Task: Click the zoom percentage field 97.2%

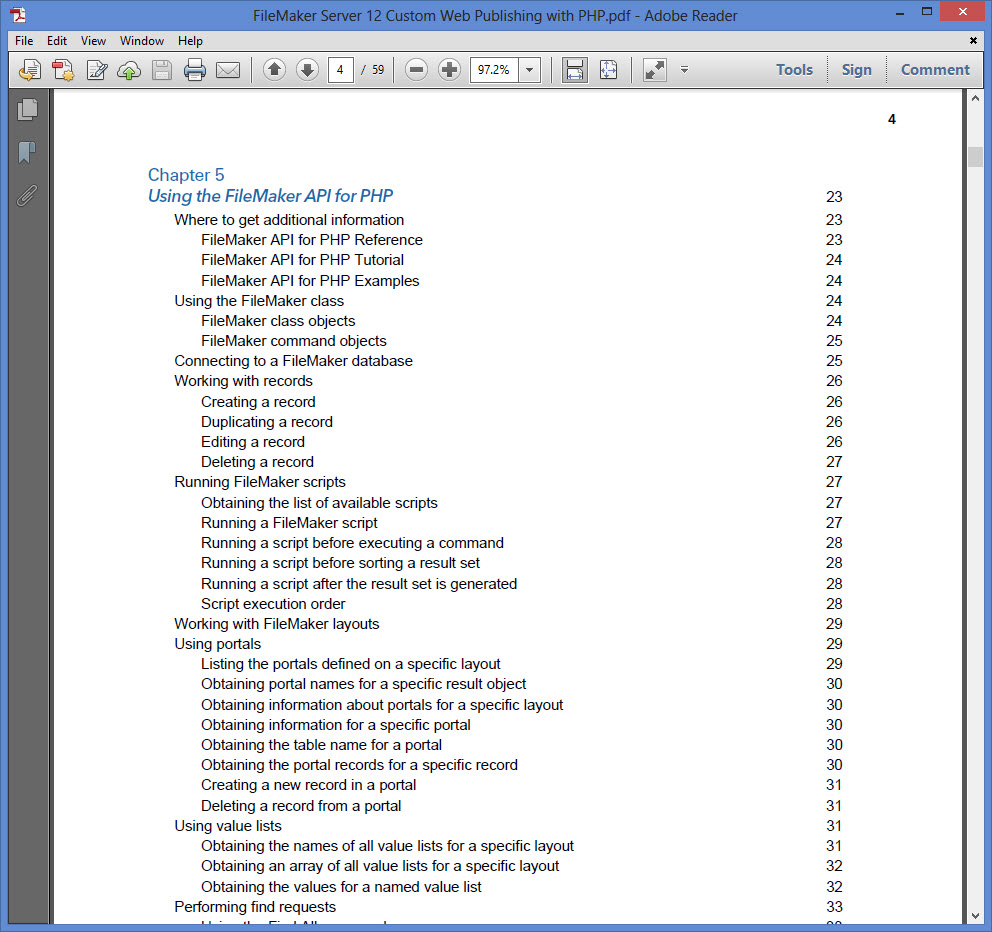Action: click(x=494, y=70)
